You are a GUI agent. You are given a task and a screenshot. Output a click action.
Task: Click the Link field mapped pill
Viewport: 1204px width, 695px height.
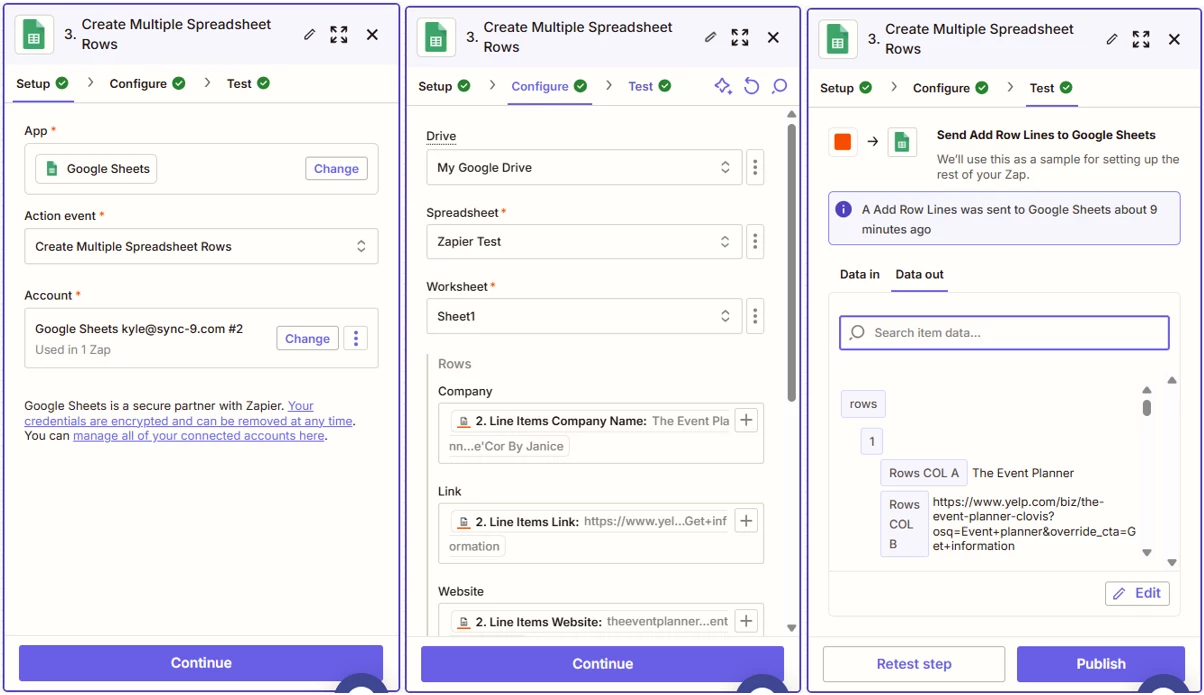pyautogui.click(x=591, y=533)
